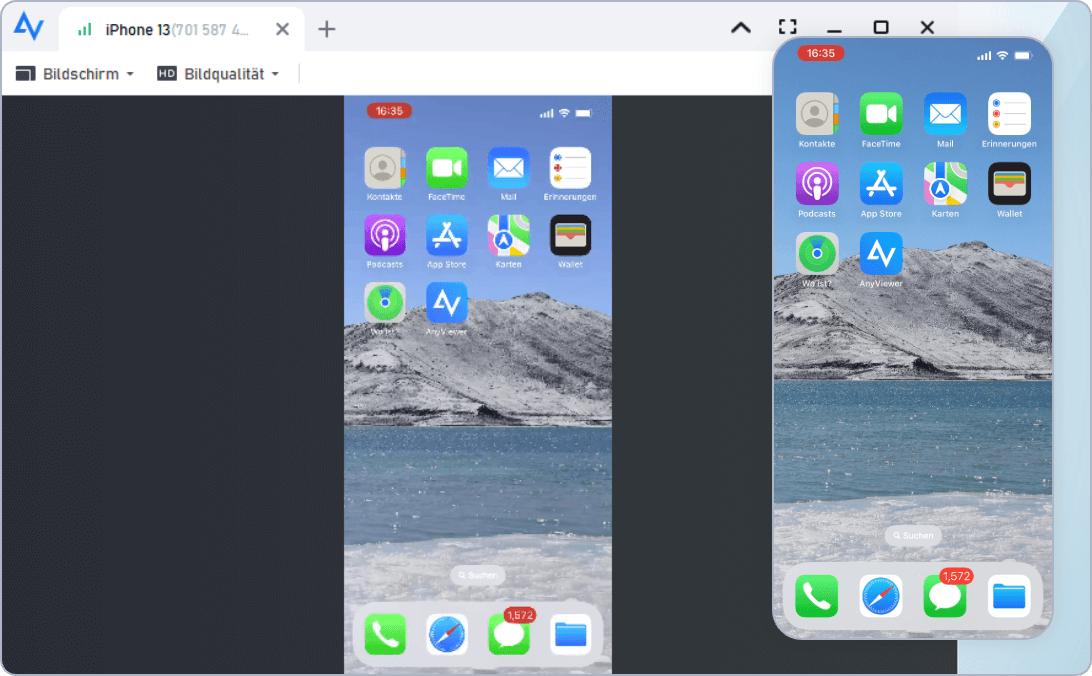Open Karten maps app in mirrored screen
The width and height of the screenshot is (1092, 676).
point(508,235)
